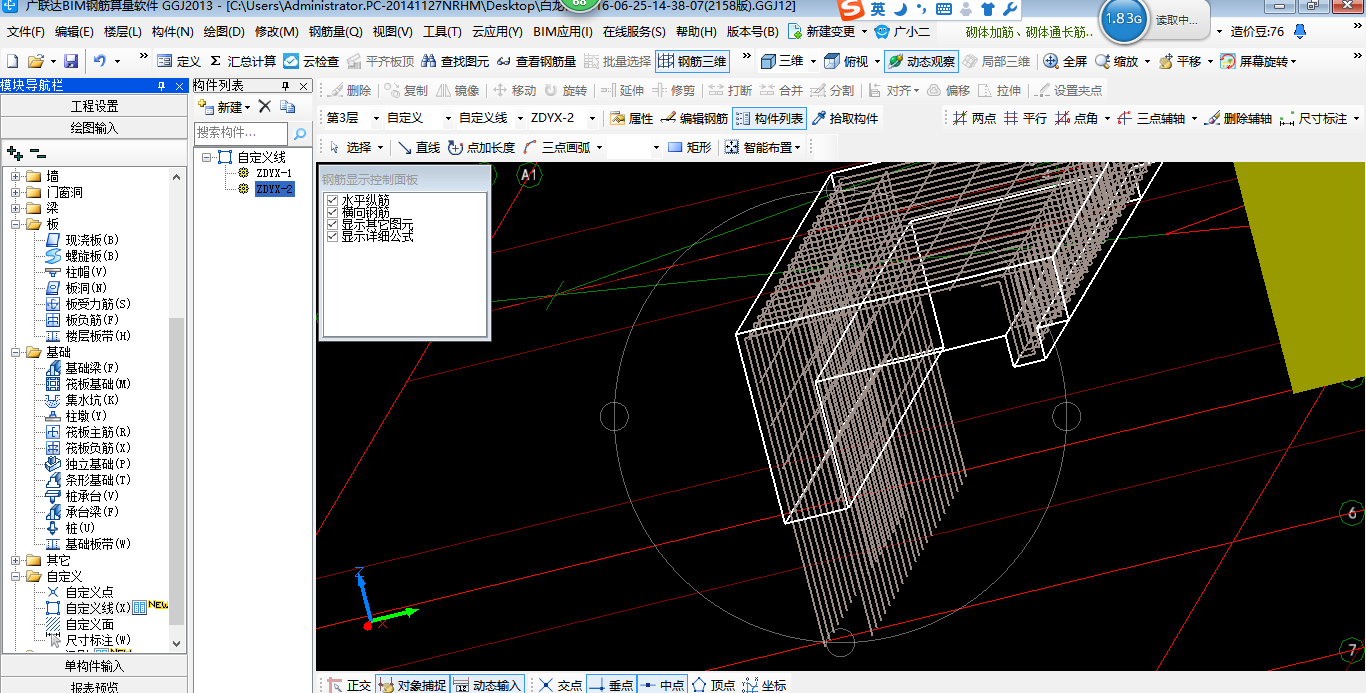Screen dimensions: 1366x693
Task: Toggle 动态输入 dynamic input
Action: (488, 685)
